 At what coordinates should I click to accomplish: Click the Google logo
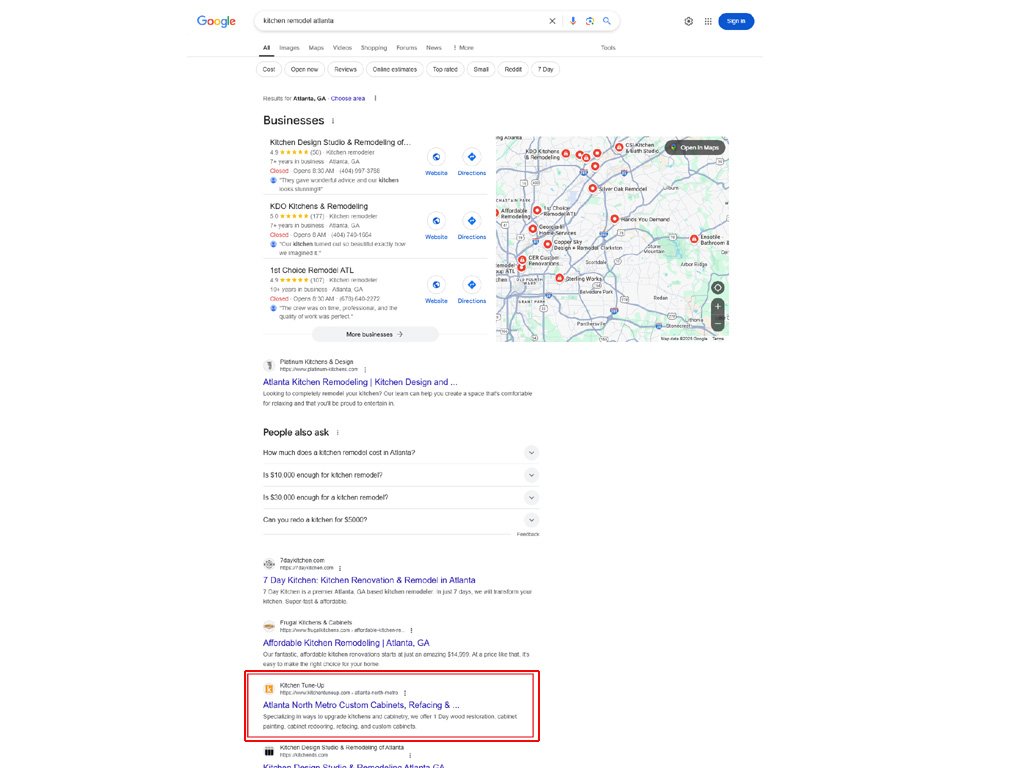tap(216, 21)
